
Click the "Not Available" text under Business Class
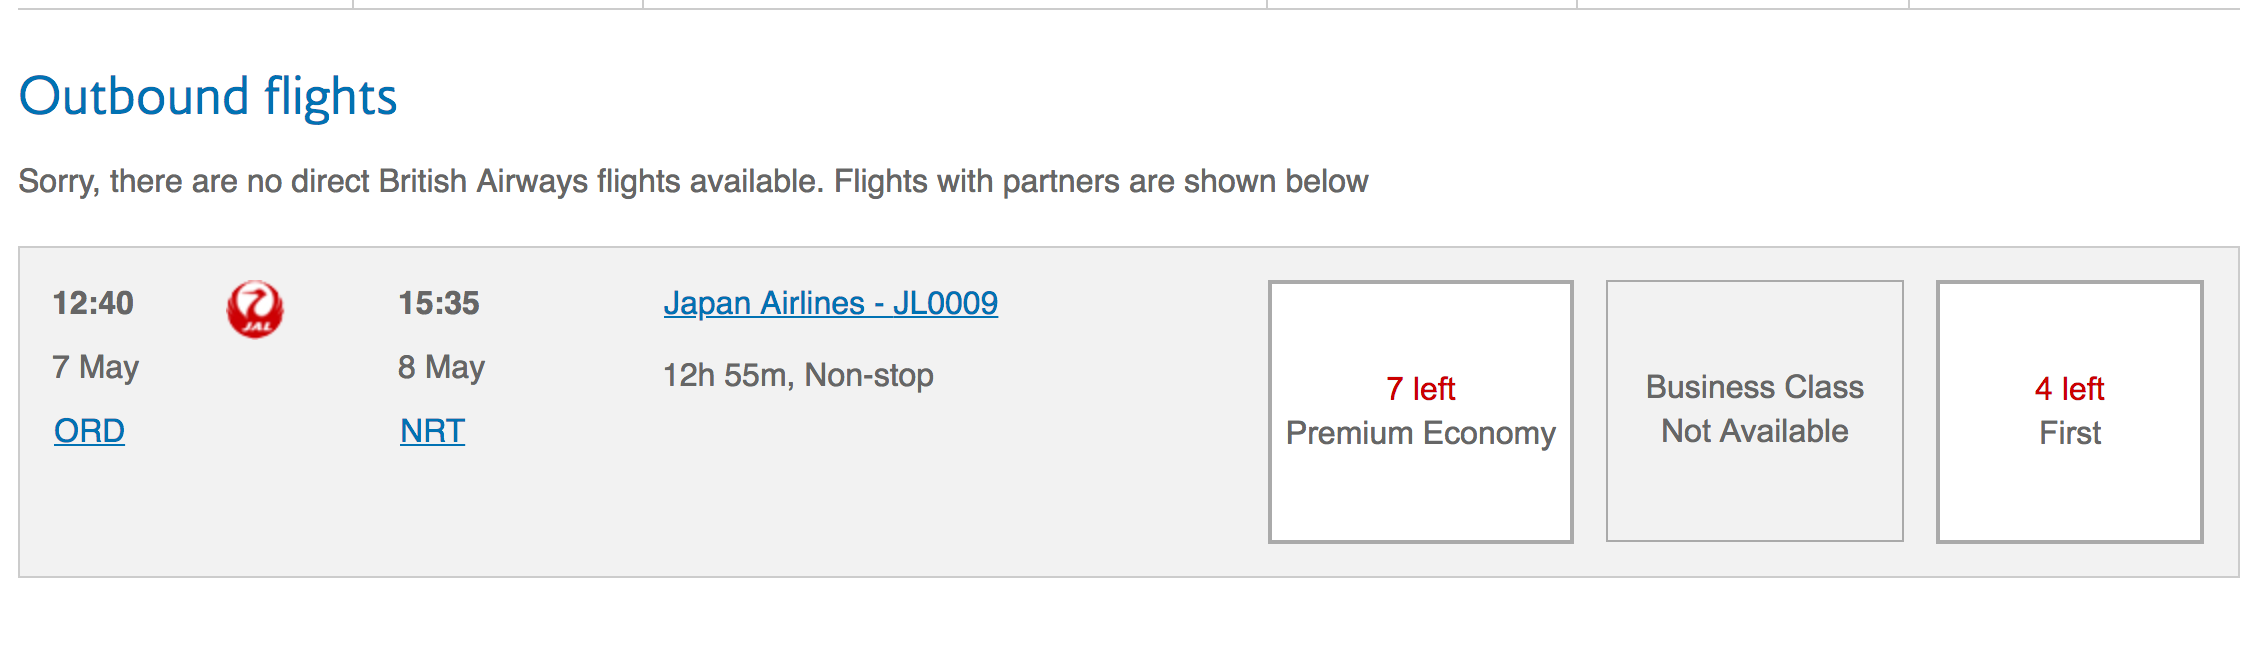(1754, 431)
